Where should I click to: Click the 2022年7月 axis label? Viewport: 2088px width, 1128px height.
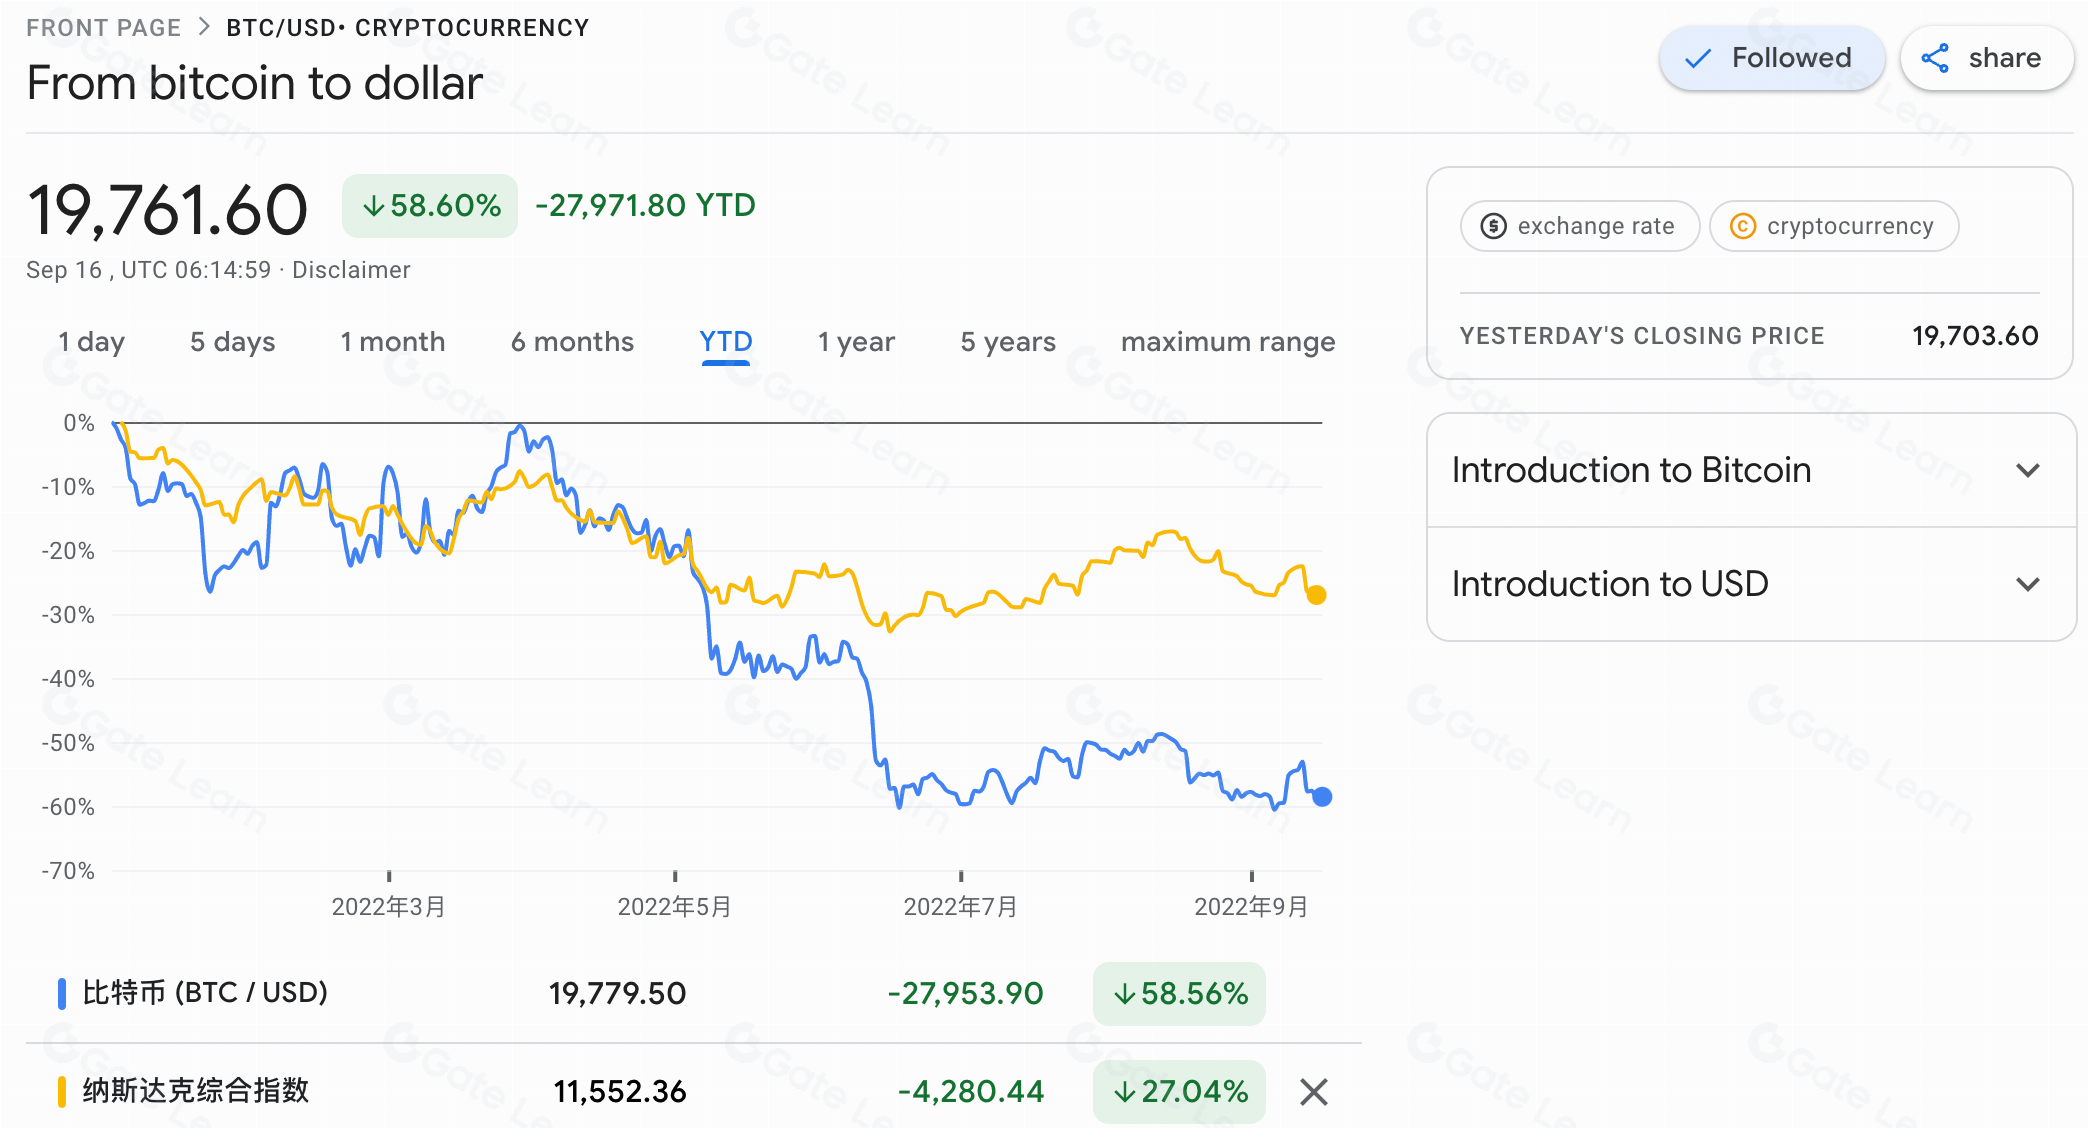pos(960,907)
